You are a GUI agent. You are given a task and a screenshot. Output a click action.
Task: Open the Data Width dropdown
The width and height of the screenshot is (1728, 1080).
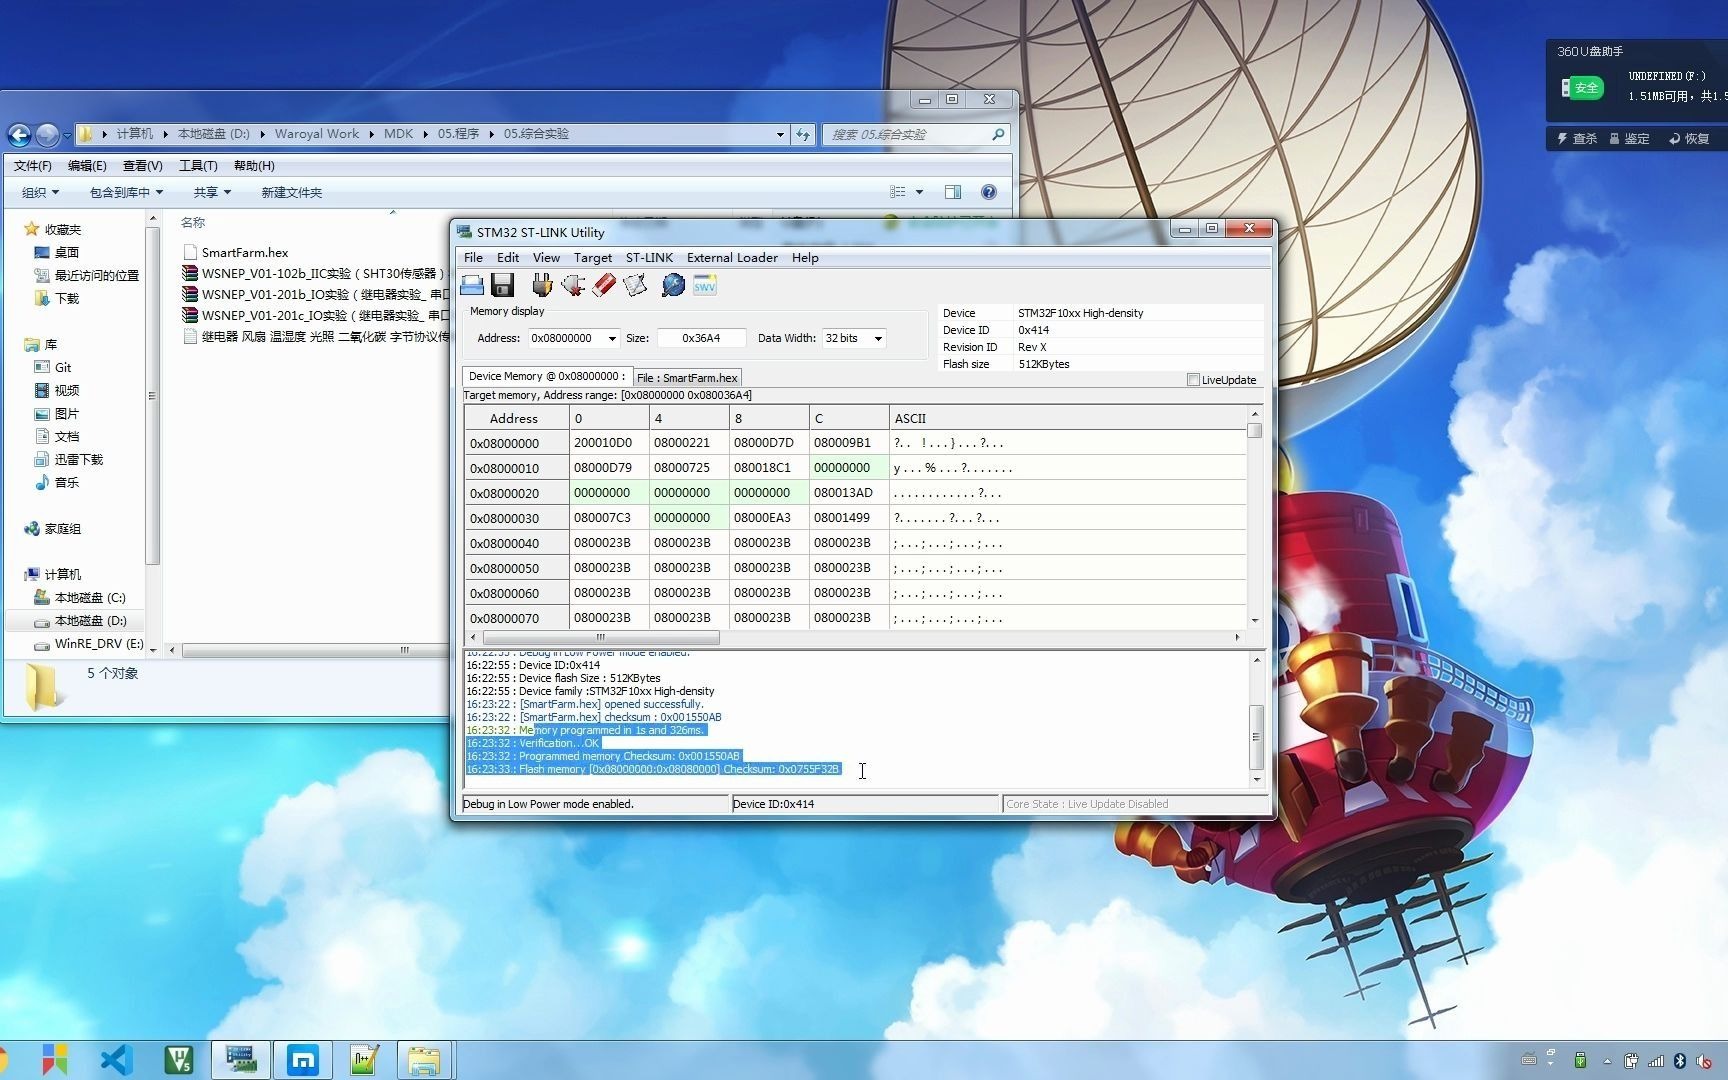878,339
